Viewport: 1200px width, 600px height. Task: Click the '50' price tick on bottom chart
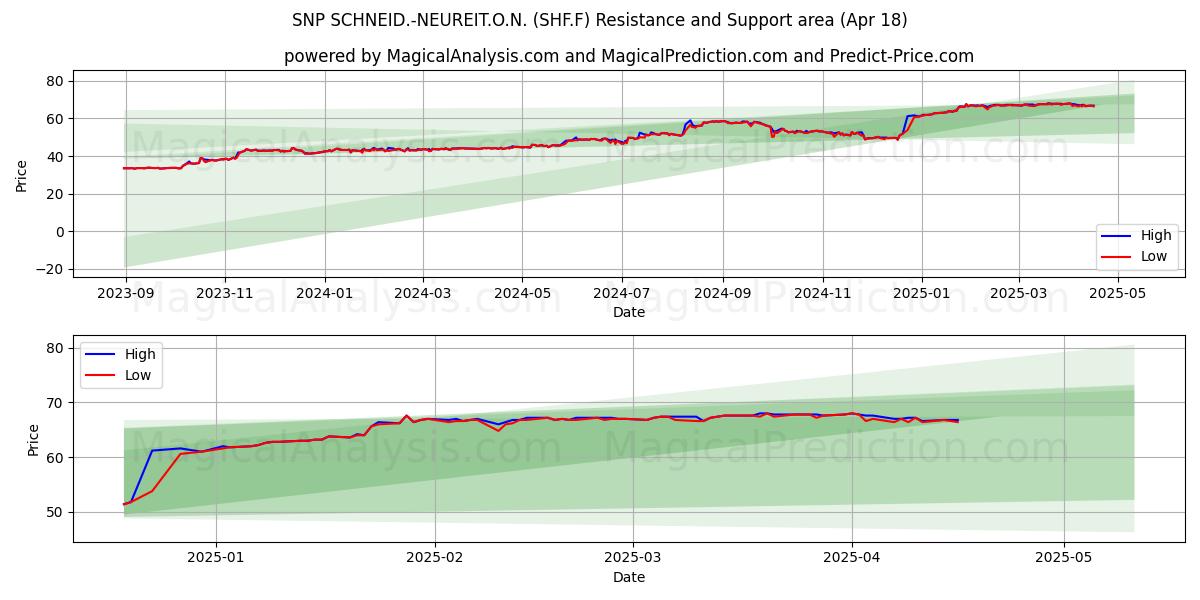(56, 512)
